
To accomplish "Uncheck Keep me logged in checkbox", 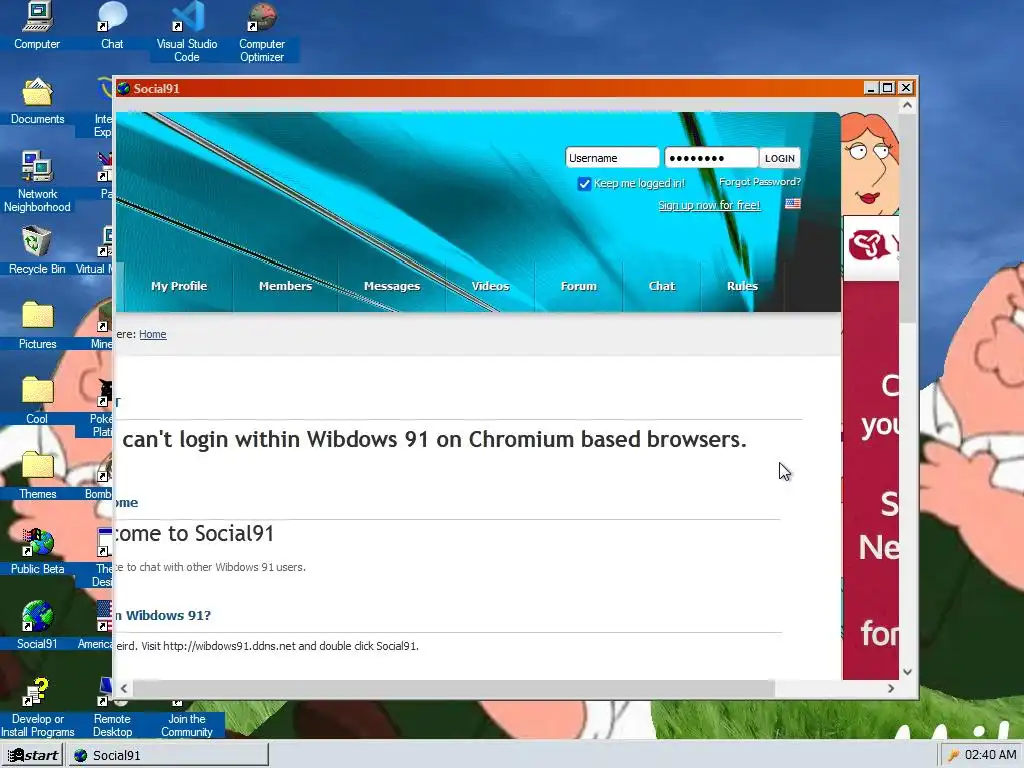I will pos(584,184).
